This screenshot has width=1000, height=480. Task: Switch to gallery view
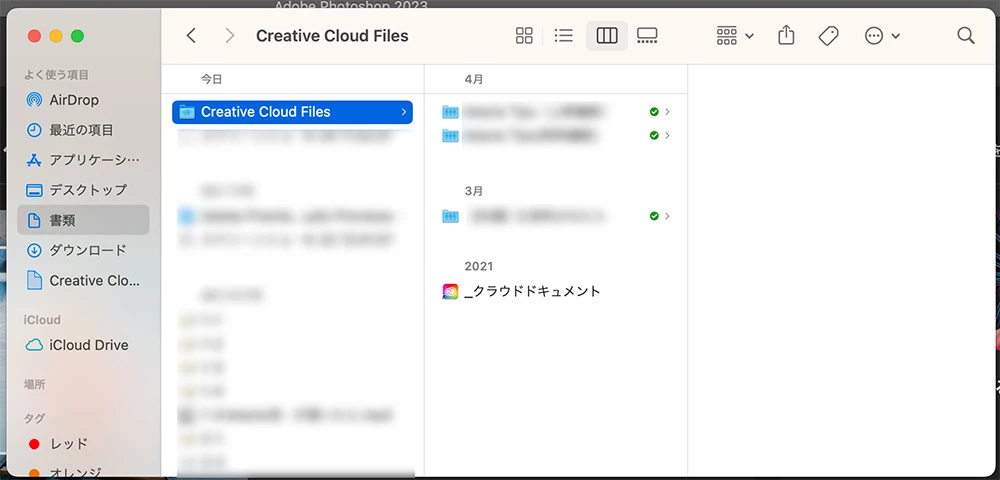(647, 36)
